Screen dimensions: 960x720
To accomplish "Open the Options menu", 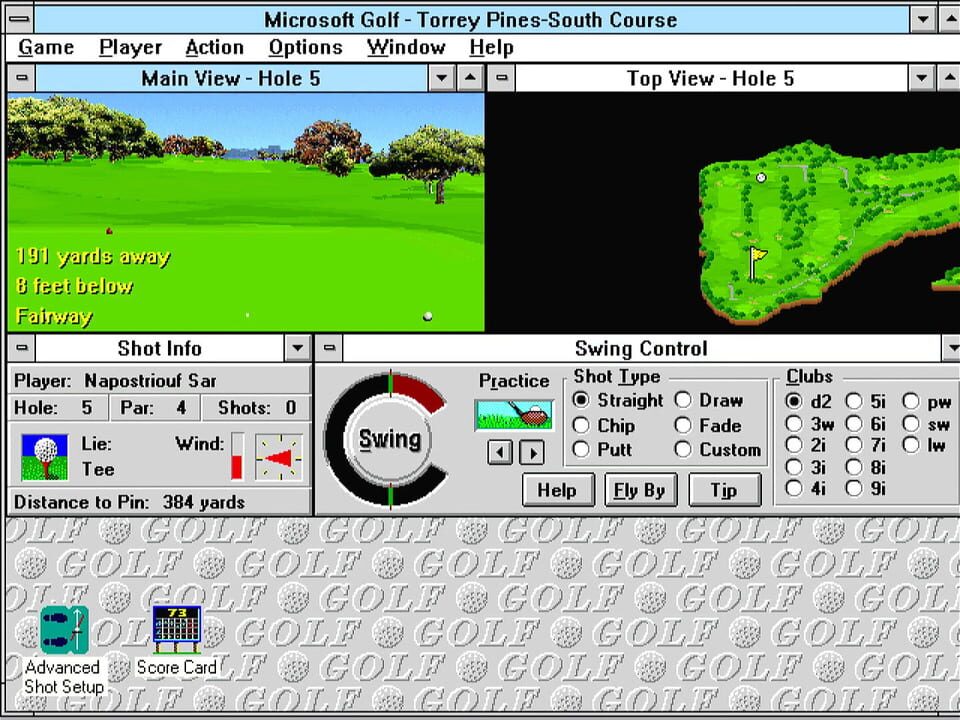I will (305, 47).
